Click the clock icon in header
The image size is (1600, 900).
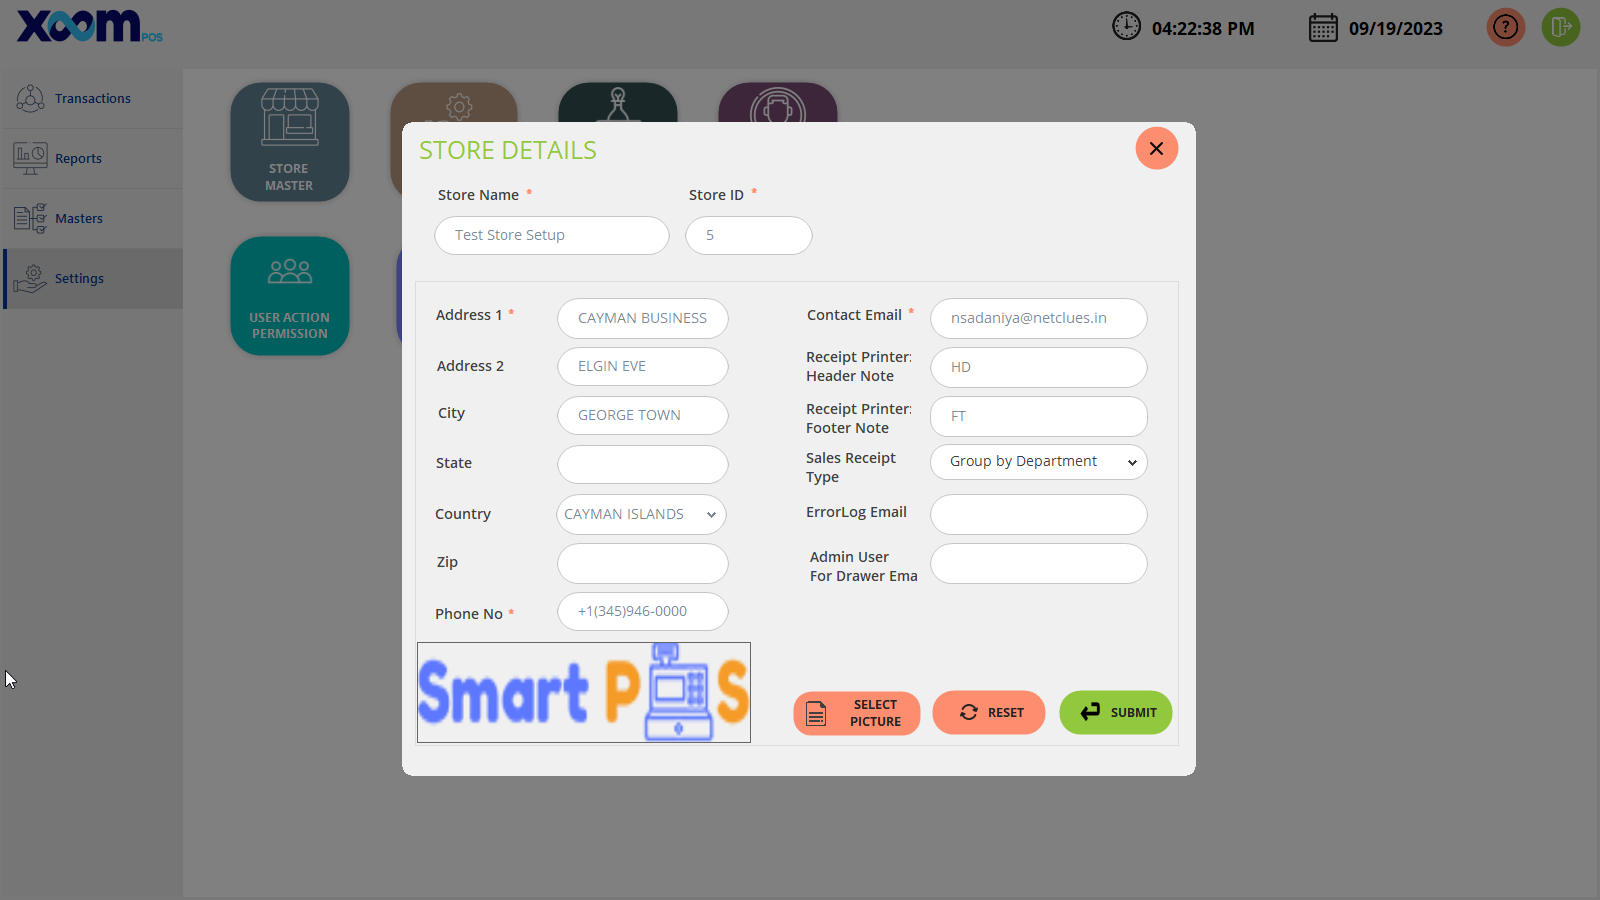click(1126, 27)
